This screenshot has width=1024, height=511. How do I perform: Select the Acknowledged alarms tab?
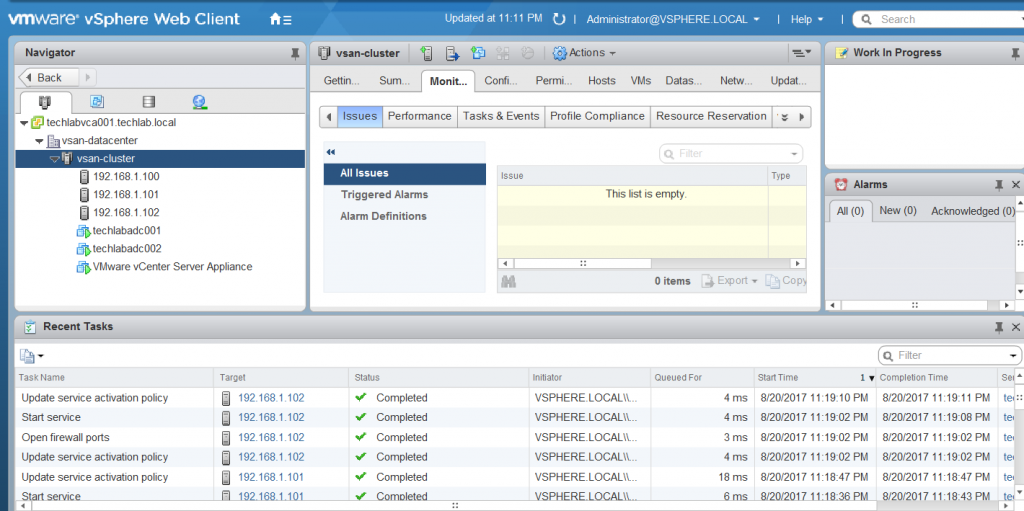point(973,211)
